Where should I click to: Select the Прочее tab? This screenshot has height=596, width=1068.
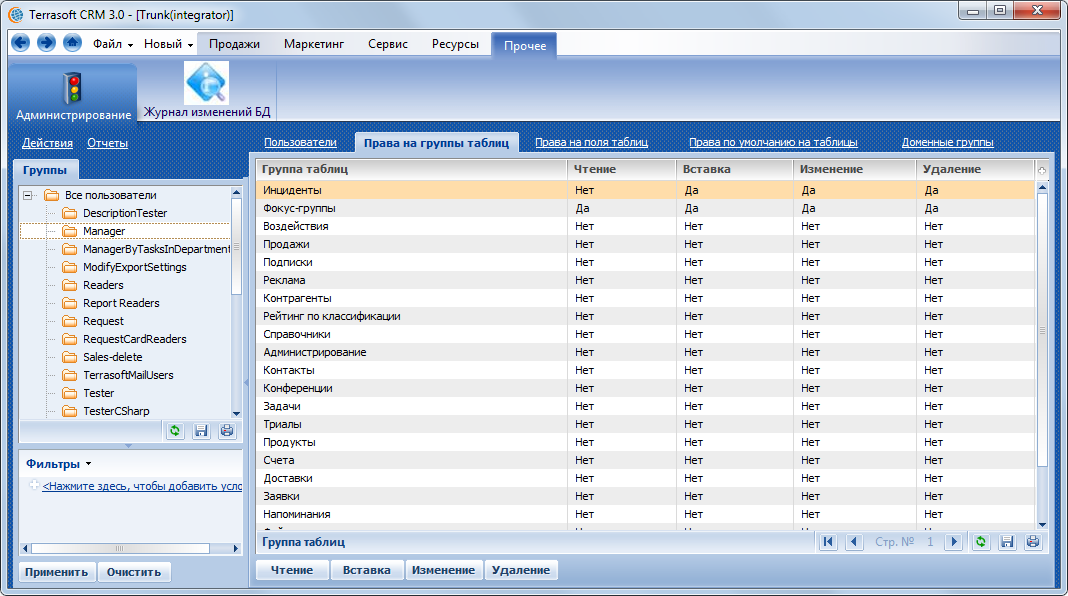click(525, 46)
